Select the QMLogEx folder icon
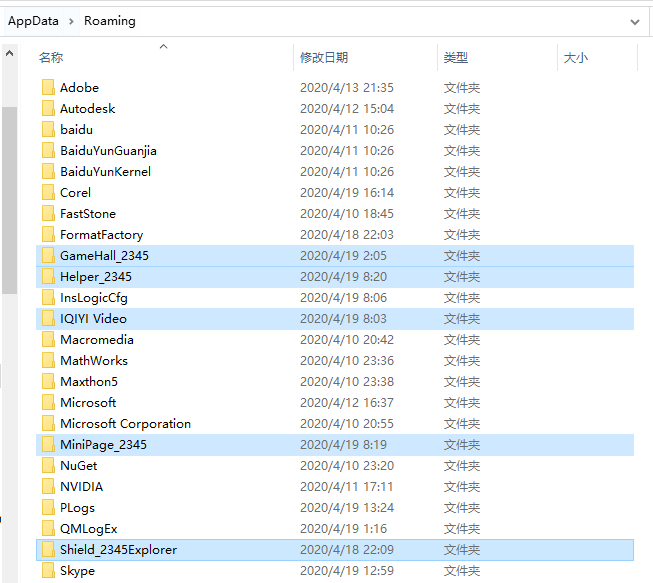 (x=48, y=529)
